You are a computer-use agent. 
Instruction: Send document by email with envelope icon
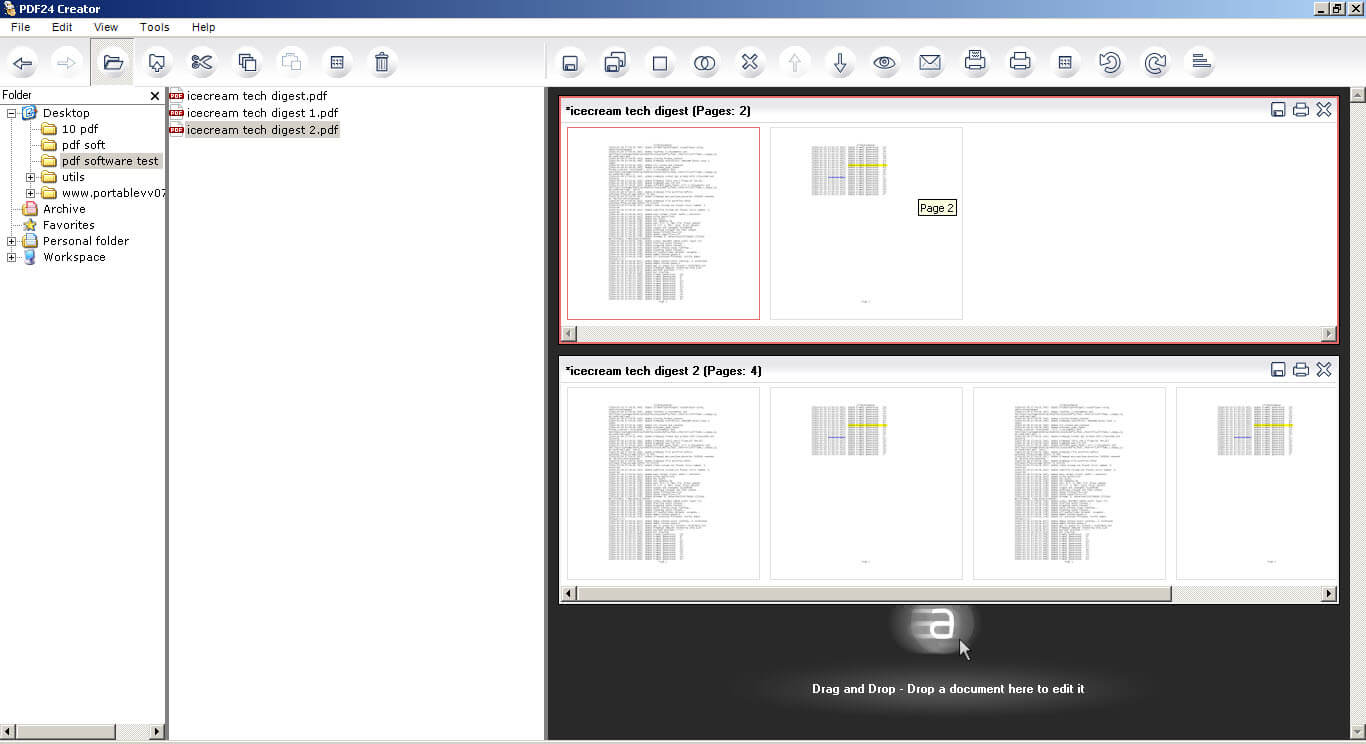[930, 63]
